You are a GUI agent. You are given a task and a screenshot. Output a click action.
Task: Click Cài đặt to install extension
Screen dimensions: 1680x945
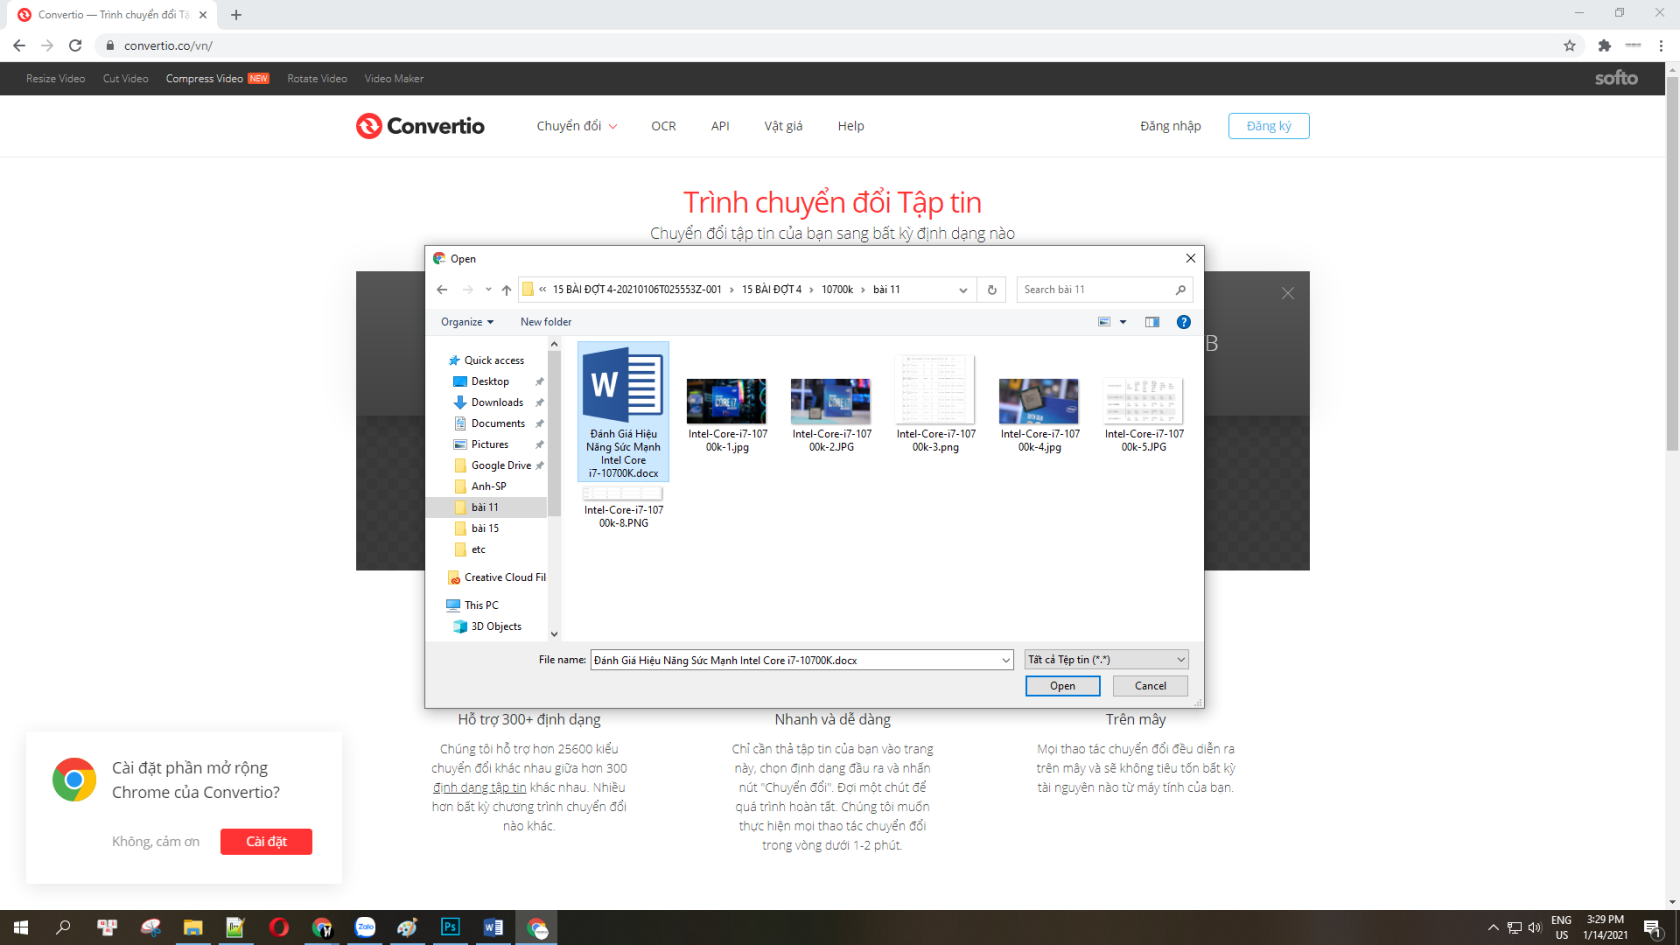[266, 842]
